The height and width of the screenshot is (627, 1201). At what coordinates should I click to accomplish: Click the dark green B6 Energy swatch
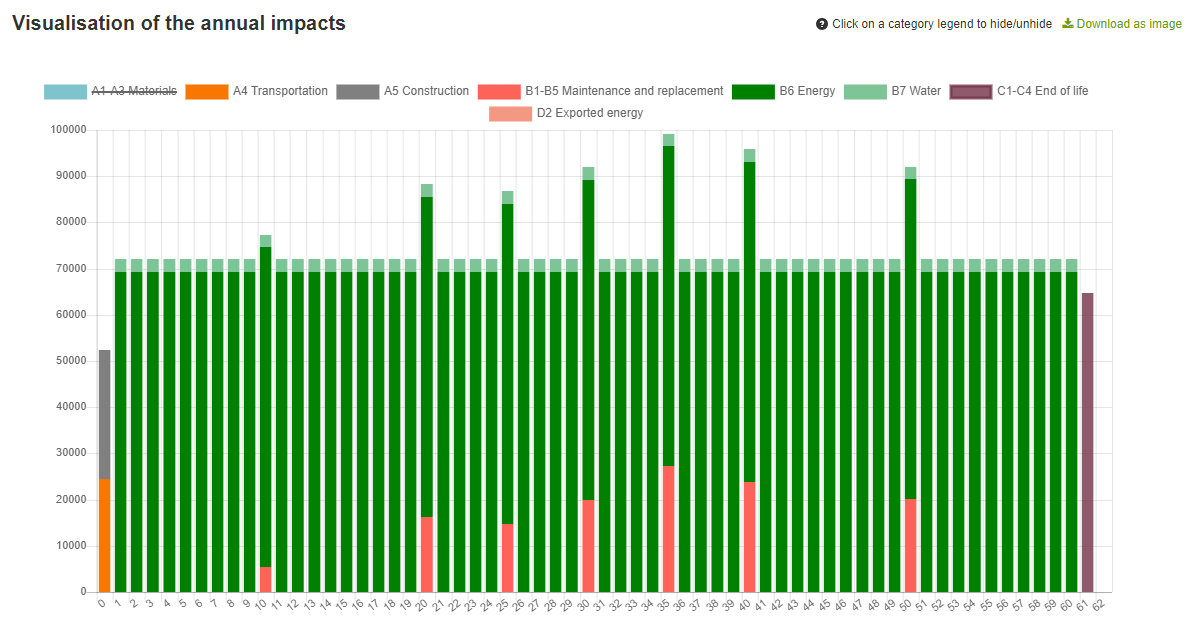[x=753, y=92]
